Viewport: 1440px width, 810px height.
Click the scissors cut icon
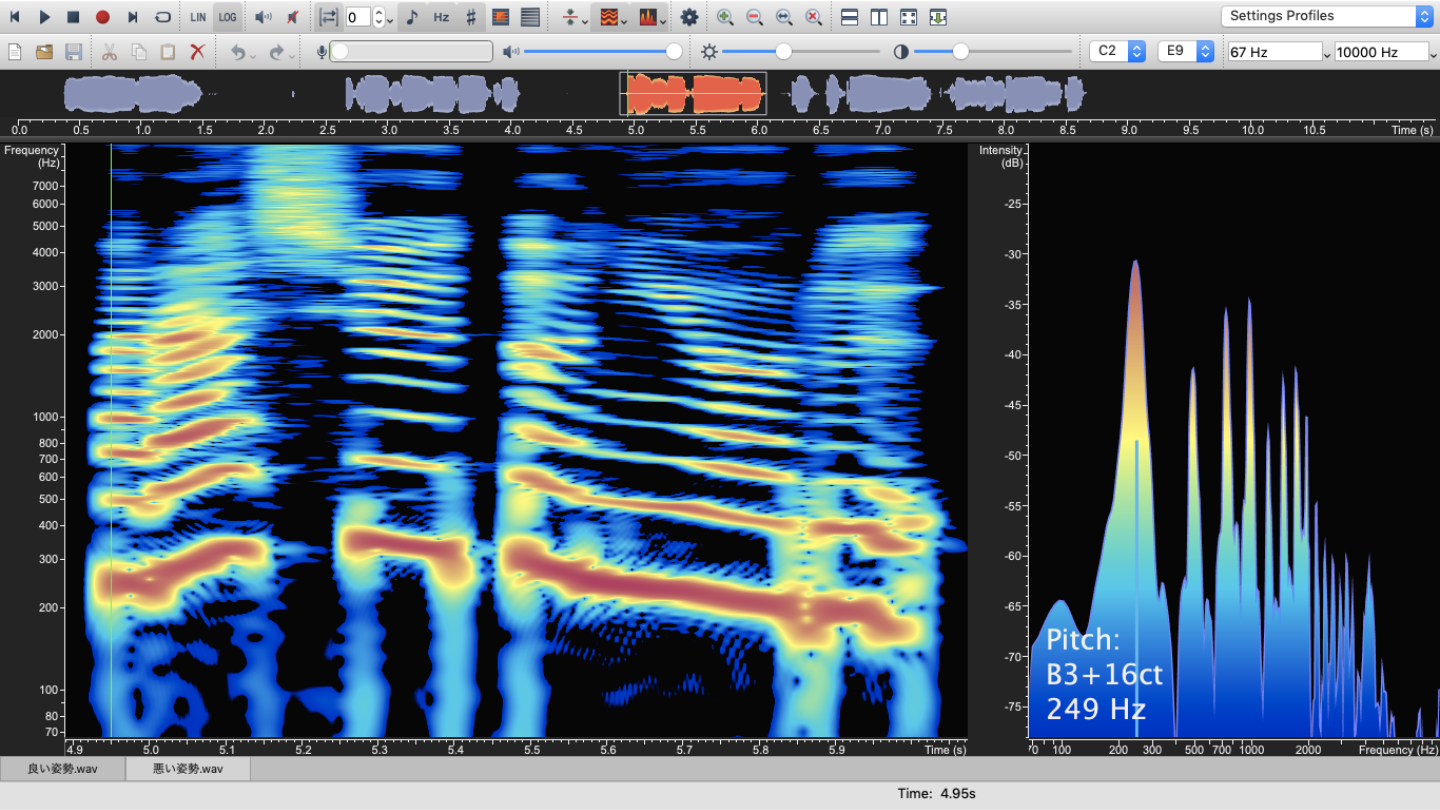pyautogui.click(x=109, y=52)
